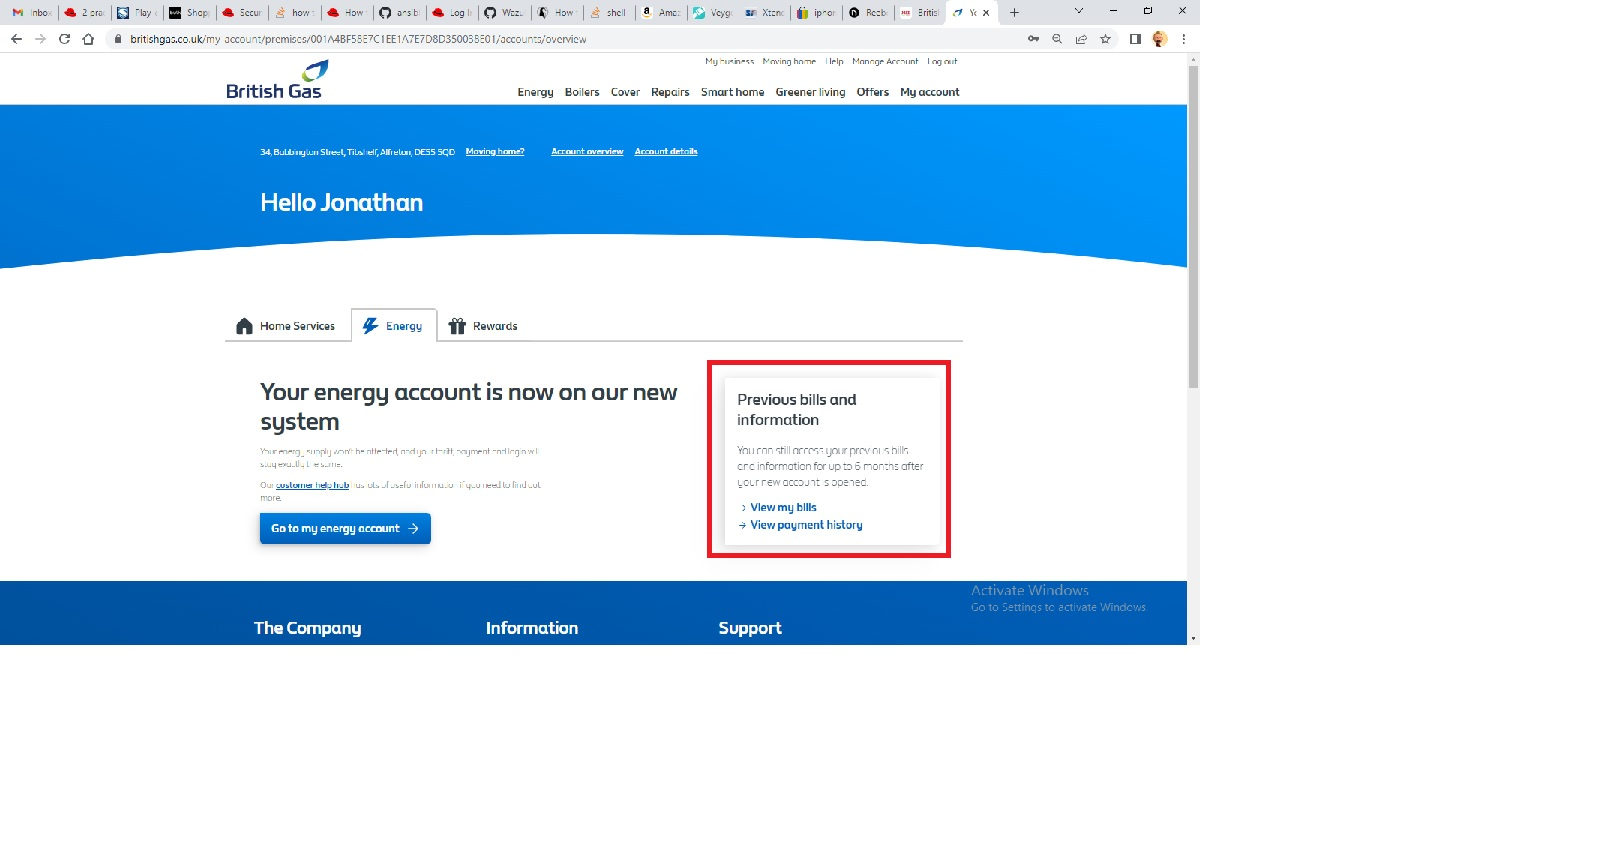Viewport: 1600px width, 860px height.
Task: Switch to the 'Voyg' browser tab
Action: point(713,13)
